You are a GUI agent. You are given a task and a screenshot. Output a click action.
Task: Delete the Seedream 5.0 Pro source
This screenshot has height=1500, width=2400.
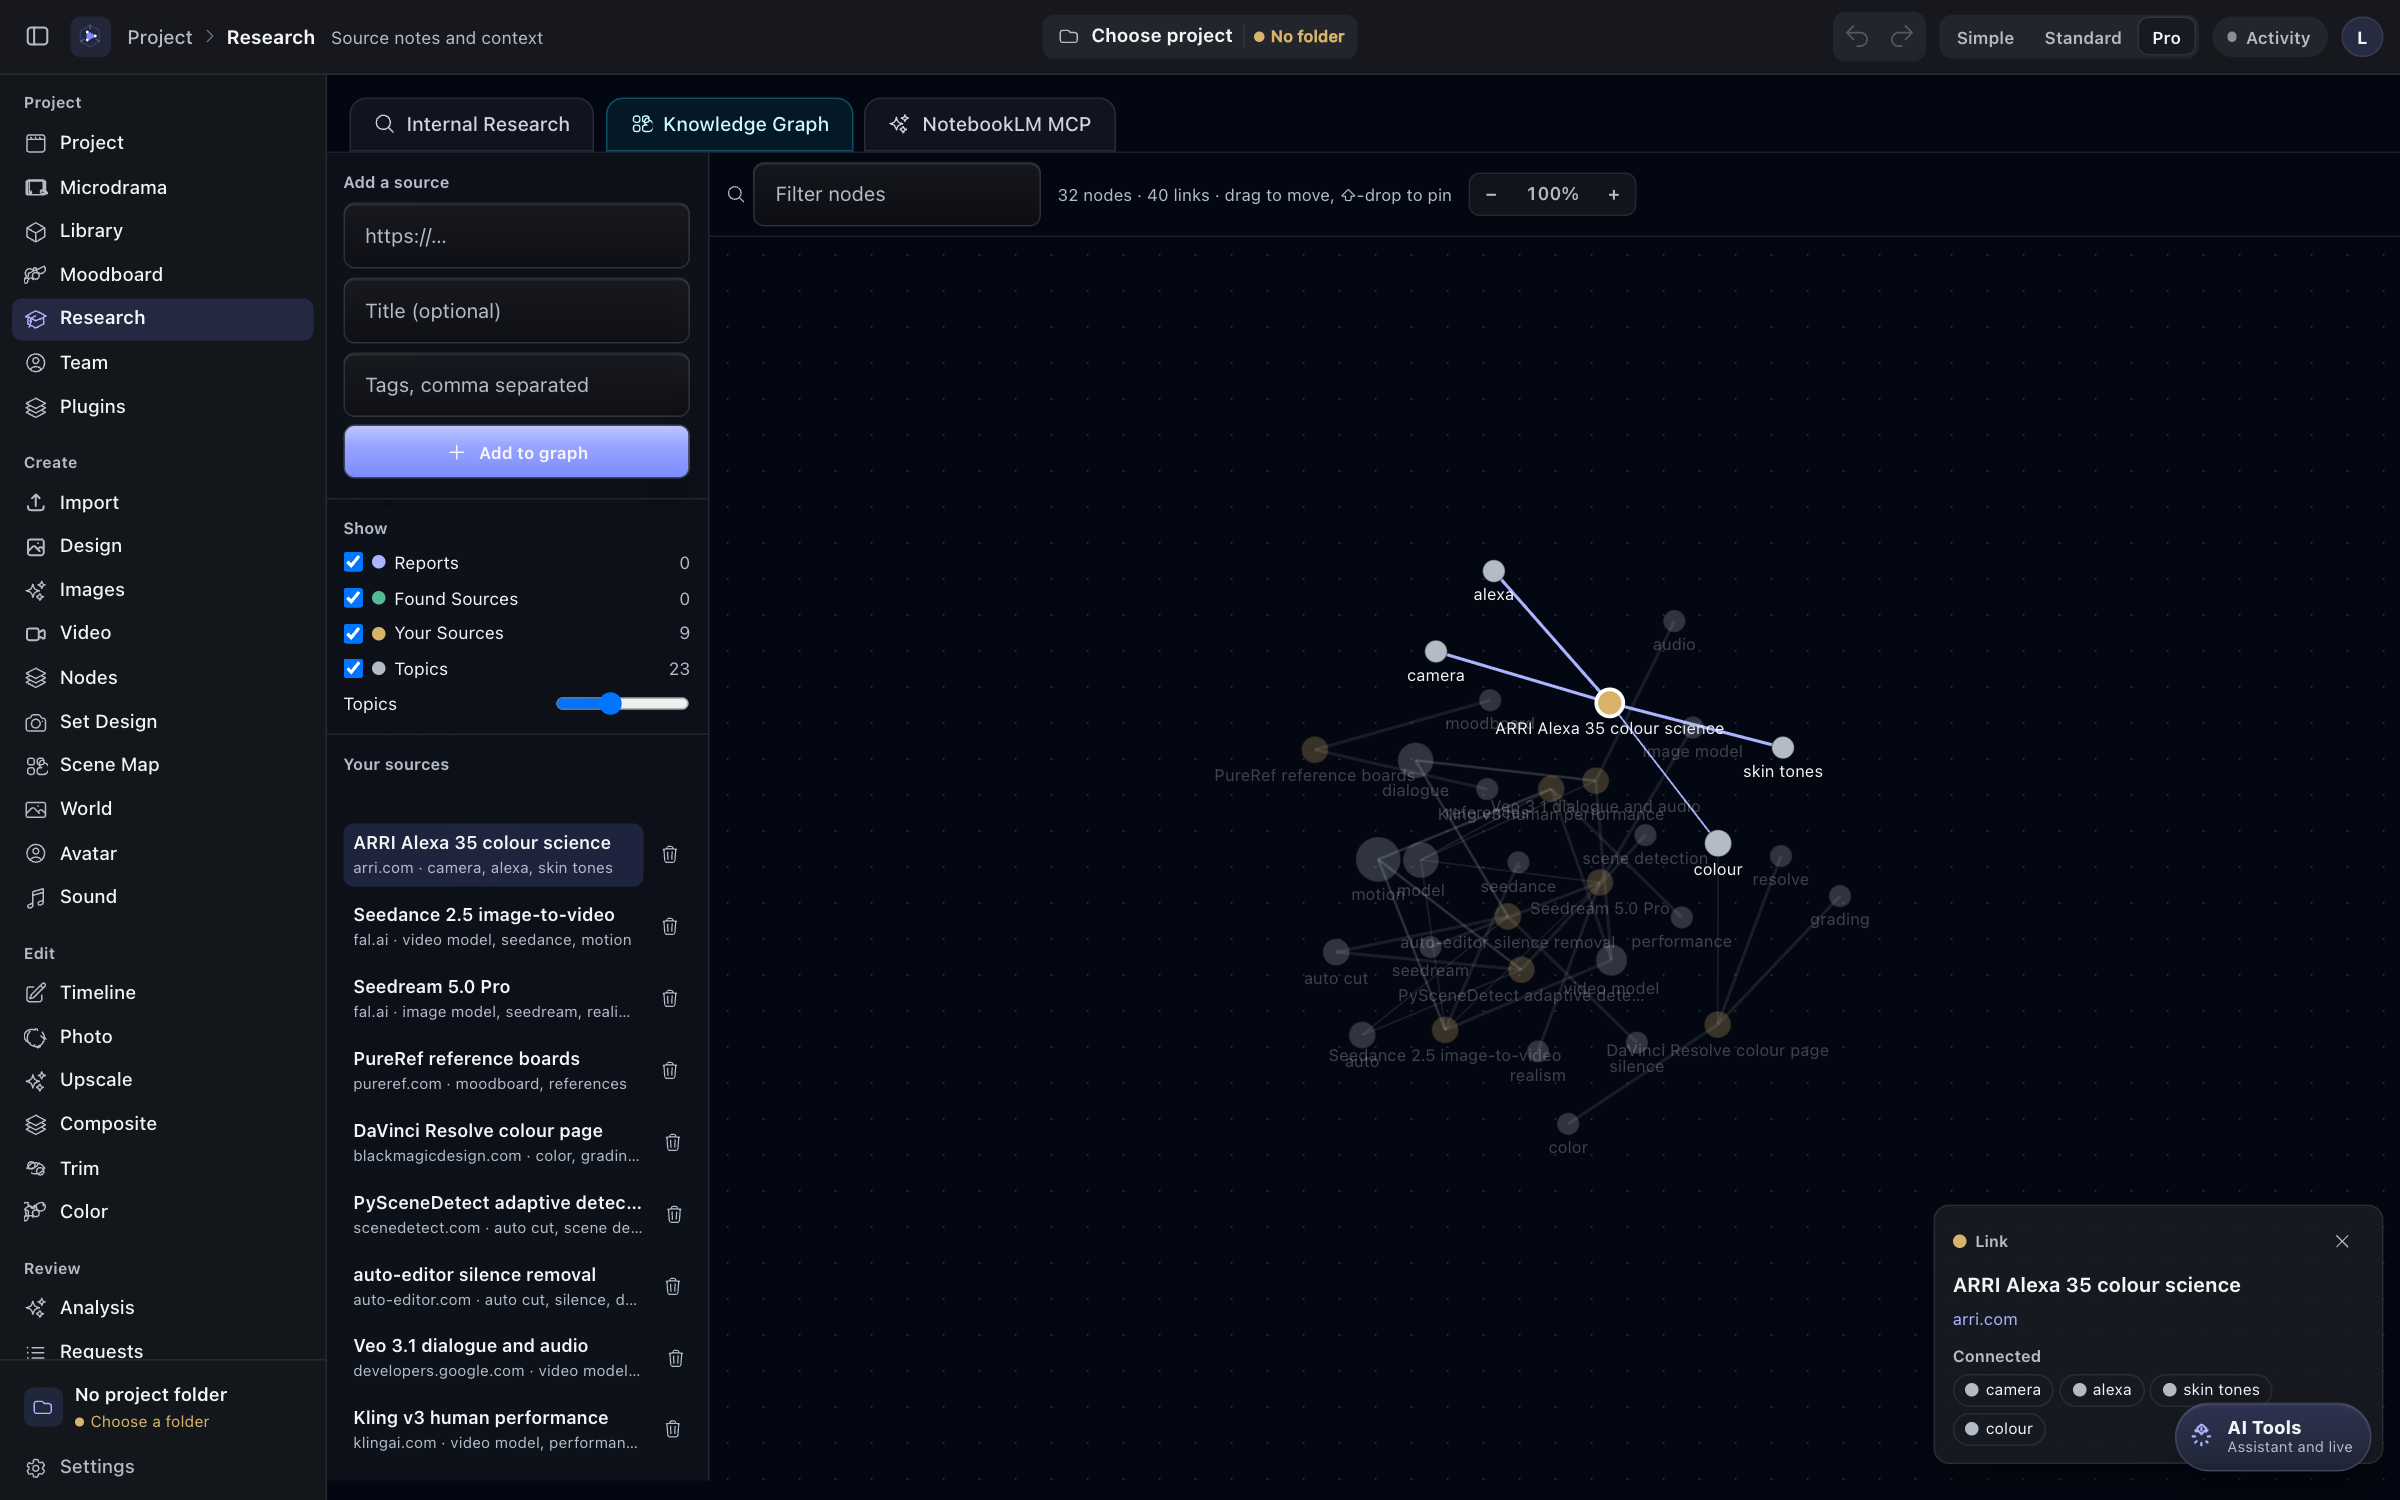[670, 998]
